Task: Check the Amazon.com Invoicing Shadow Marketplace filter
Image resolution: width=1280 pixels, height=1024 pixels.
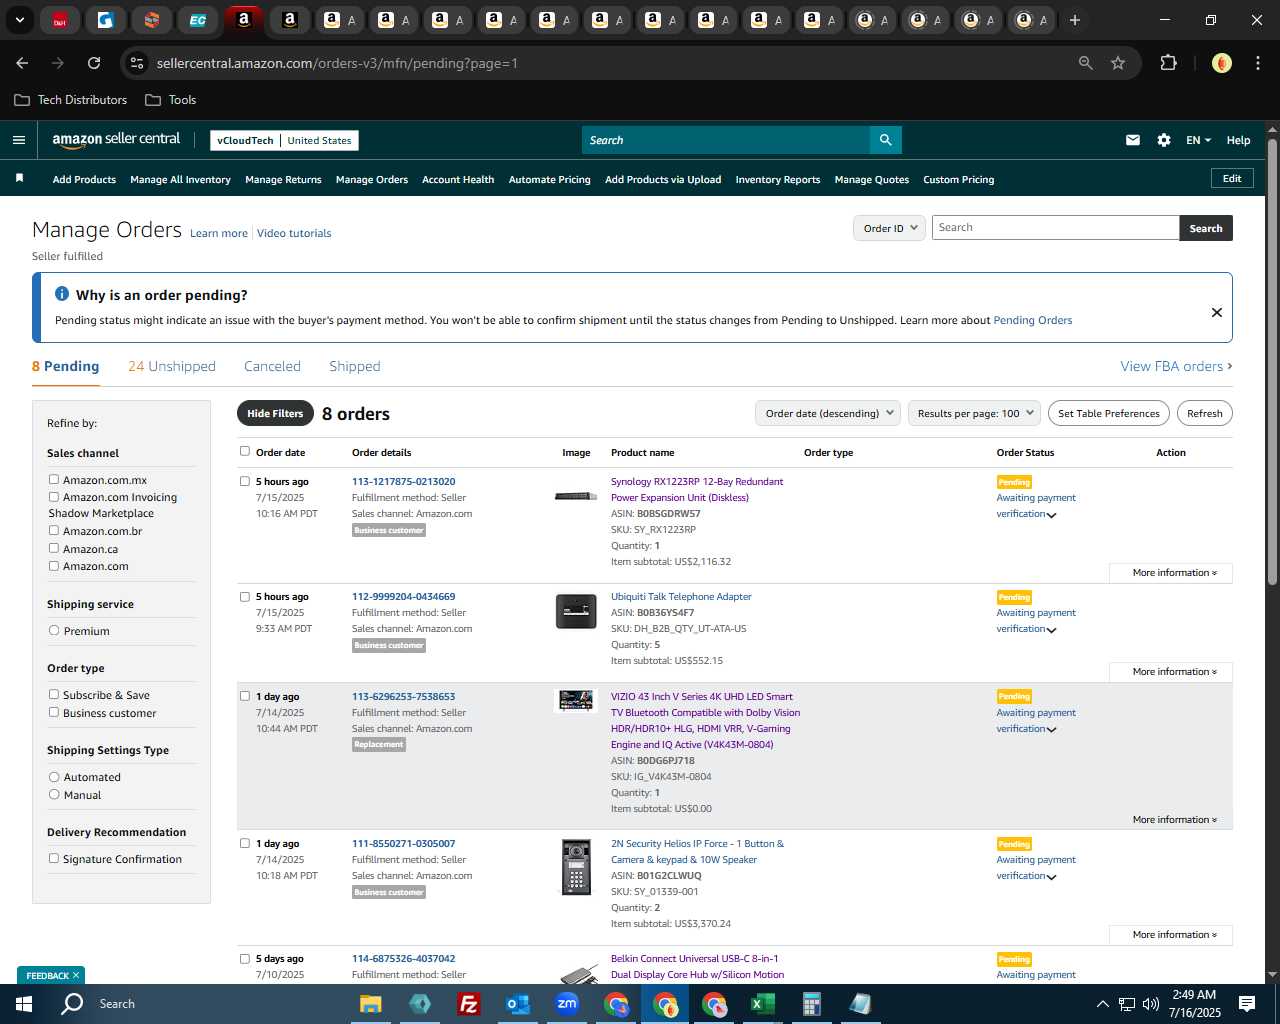Action: [54, 497]
